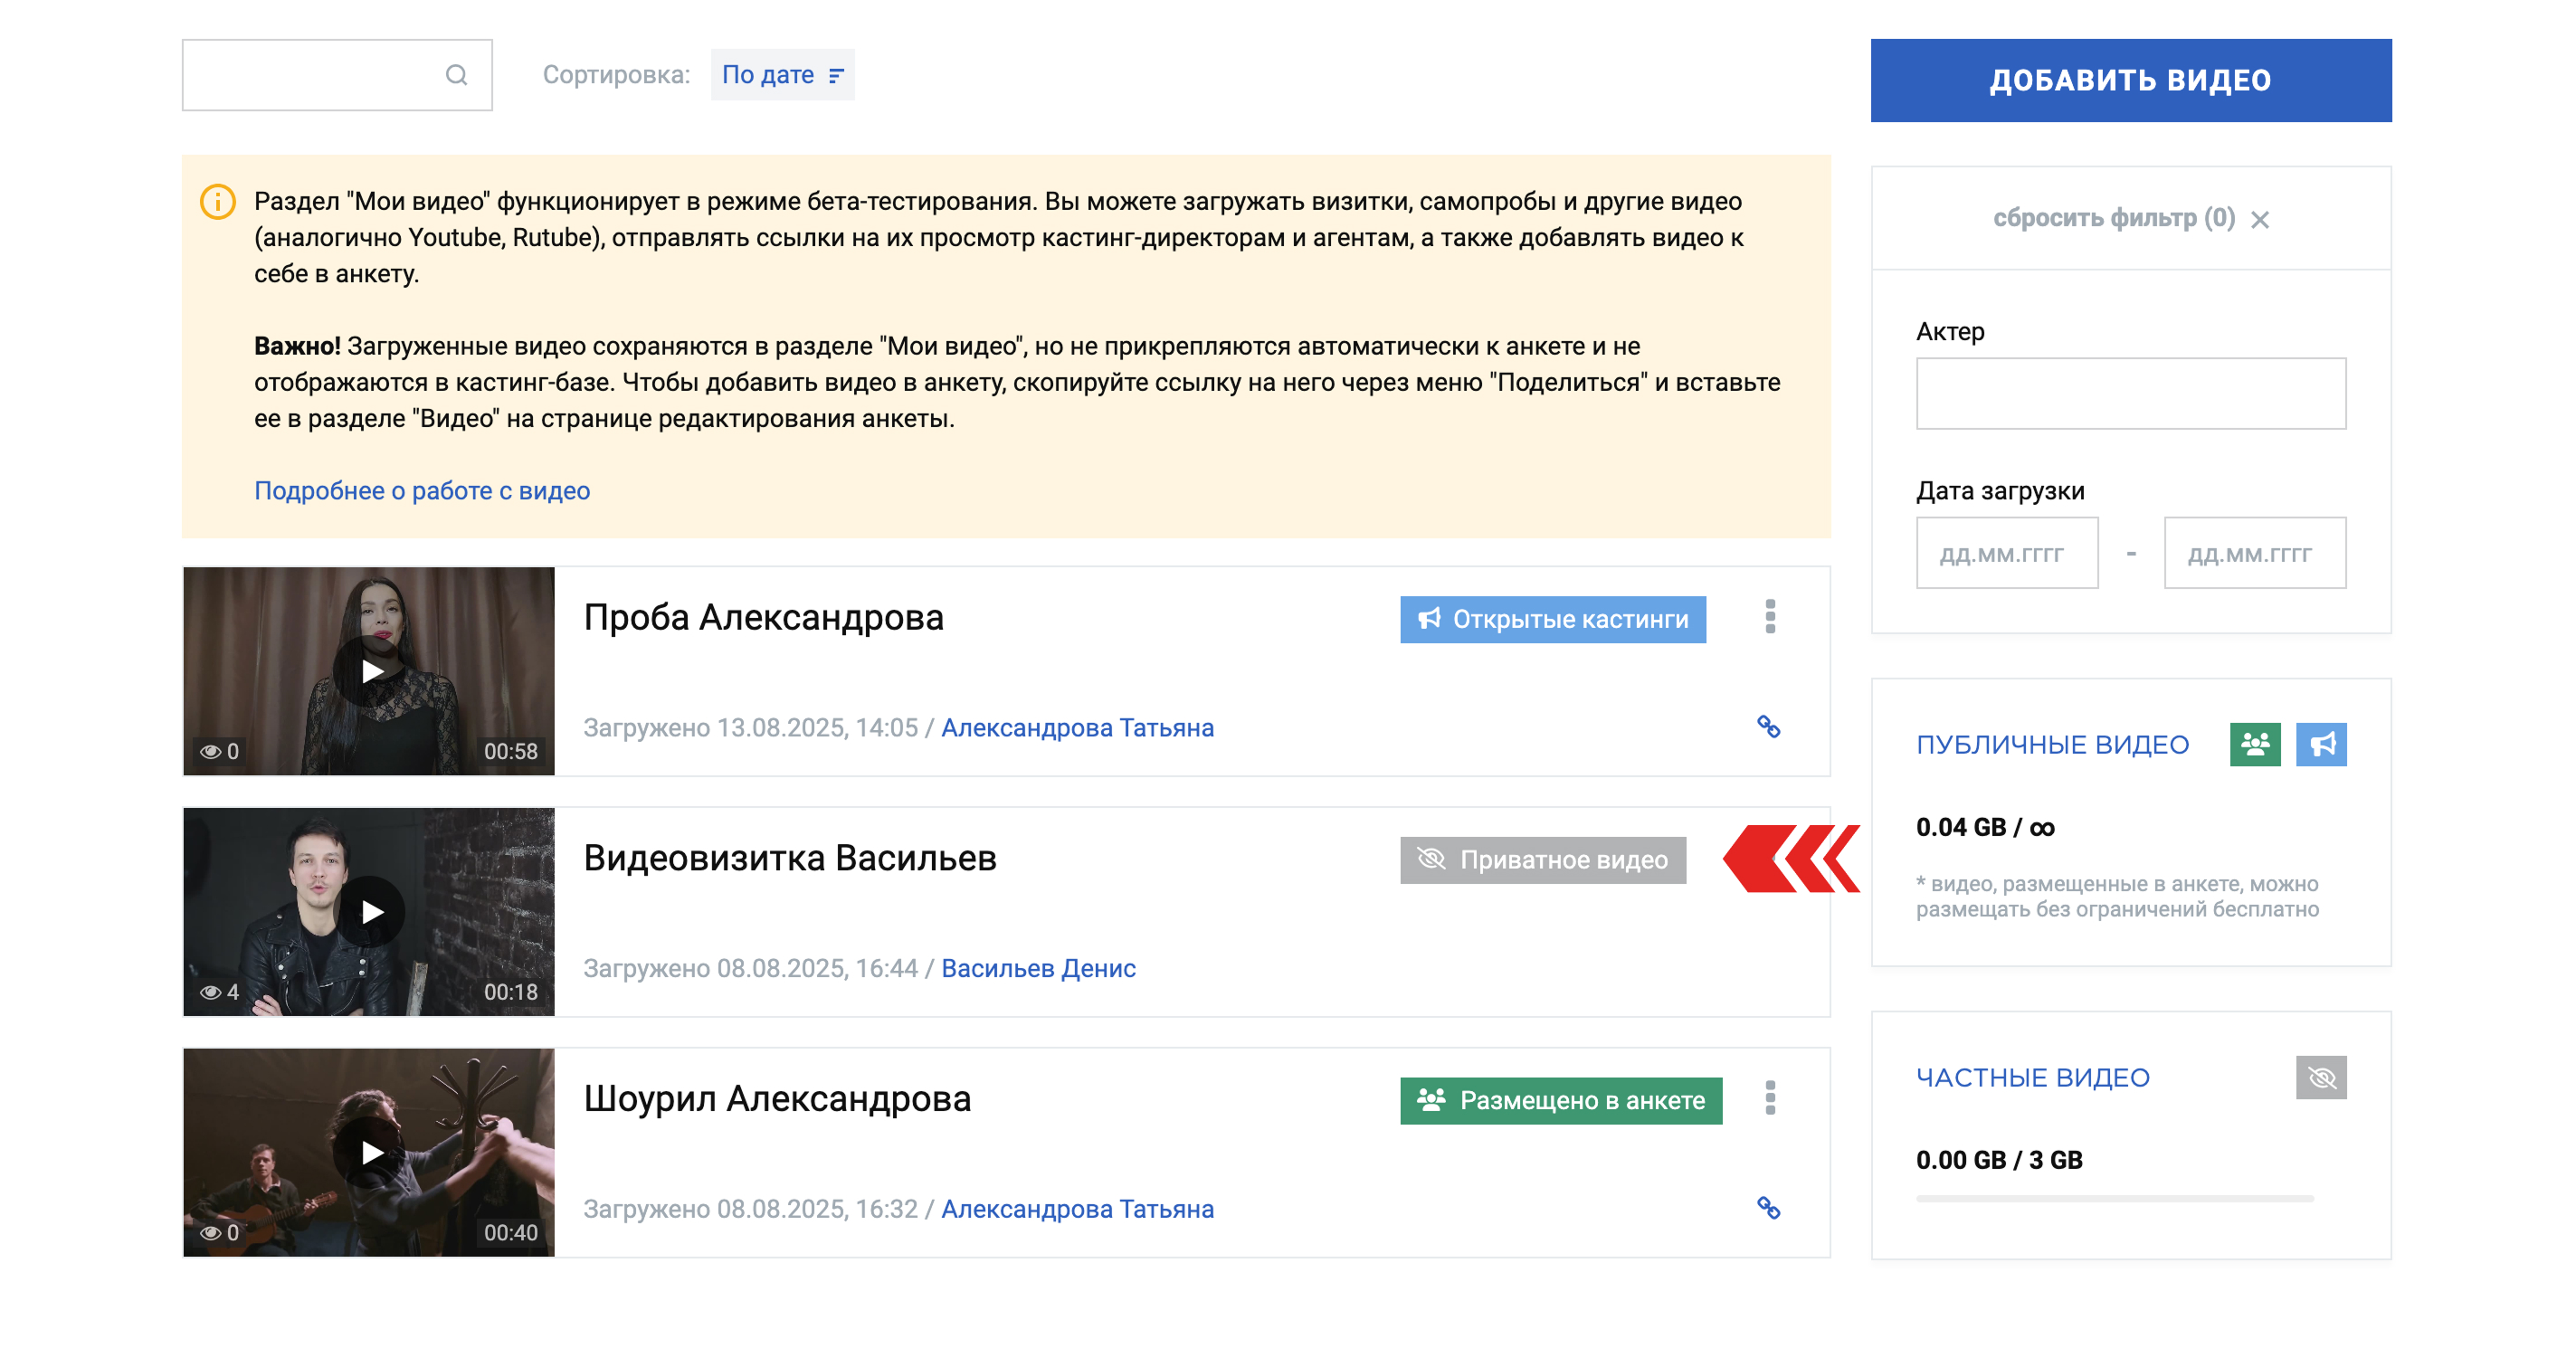Click the private storage usage progress bar
The image size is (2576, 1358).
pos(2114,1198)
